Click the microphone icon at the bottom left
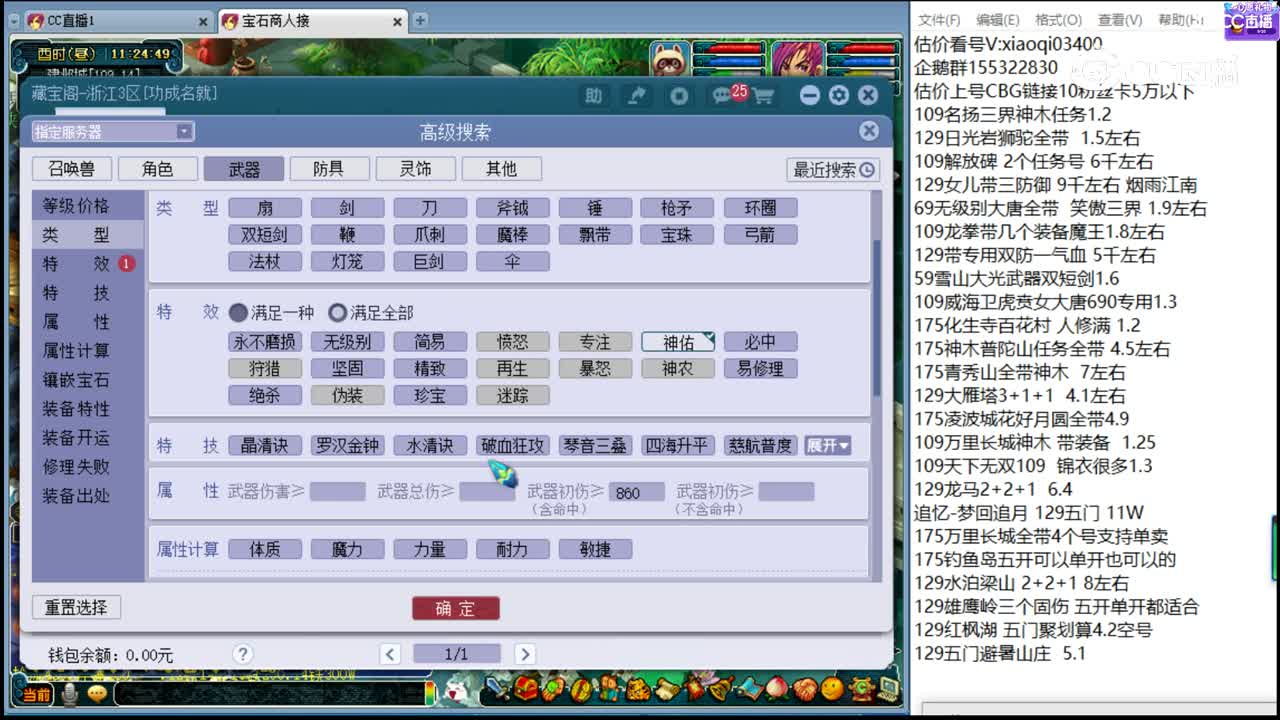Viewport: 1280px width, 720px height. click(x=68, y=693)
